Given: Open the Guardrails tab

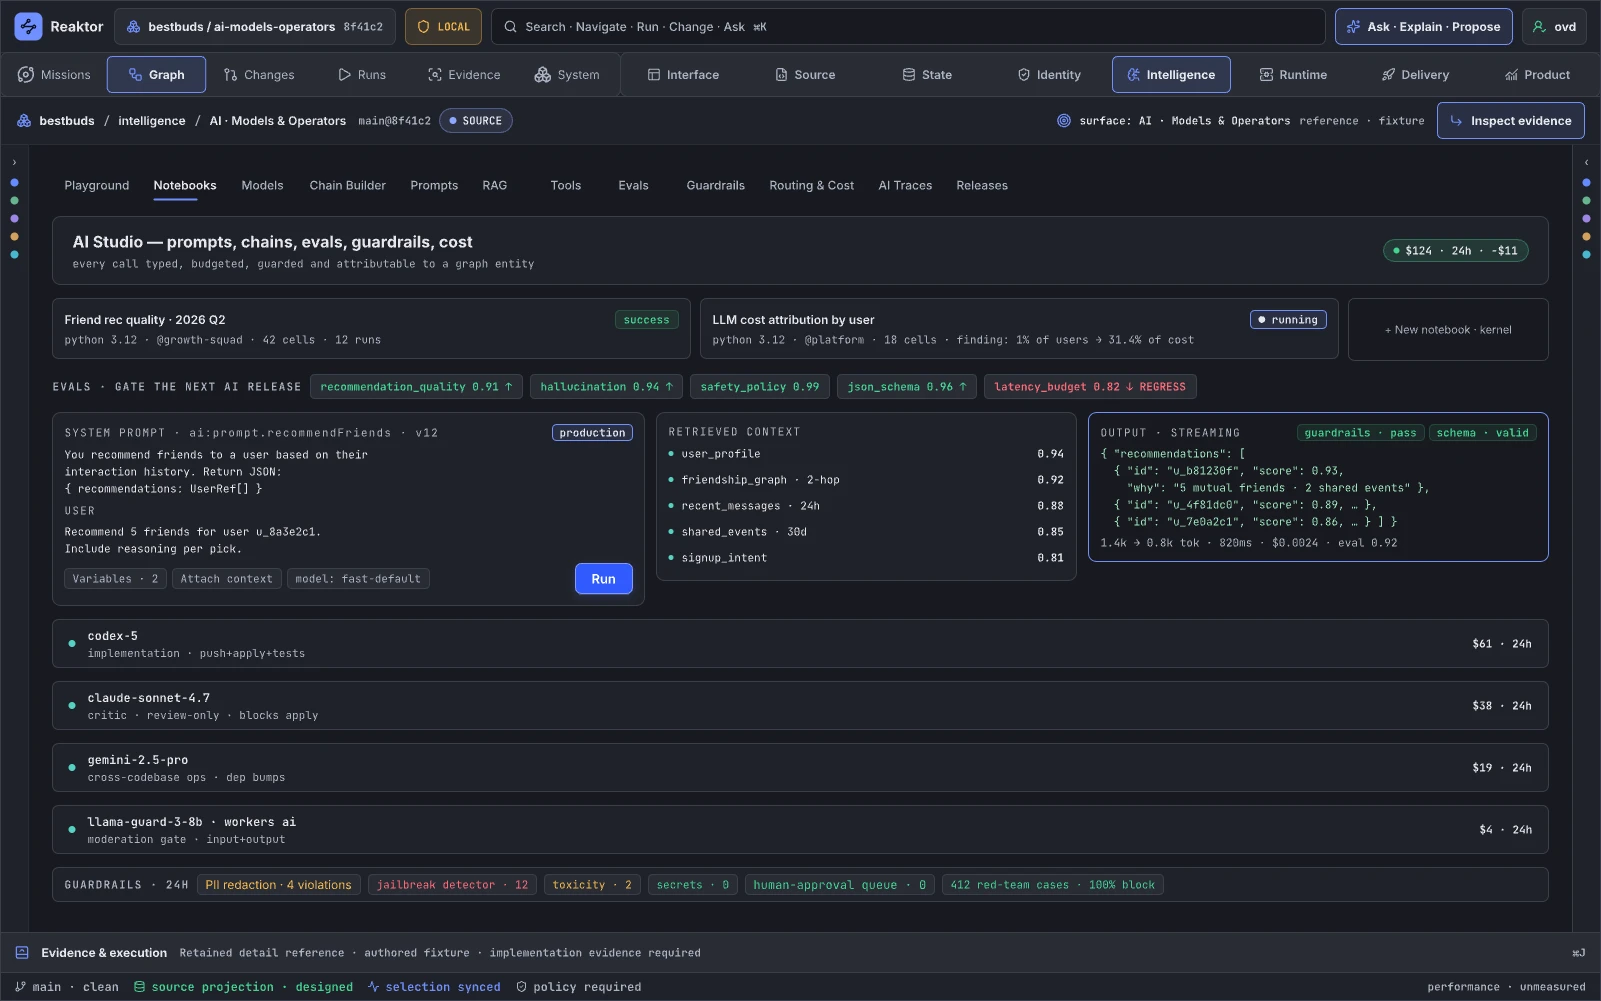Looking at the screenshot, I should tap(715, 186).
